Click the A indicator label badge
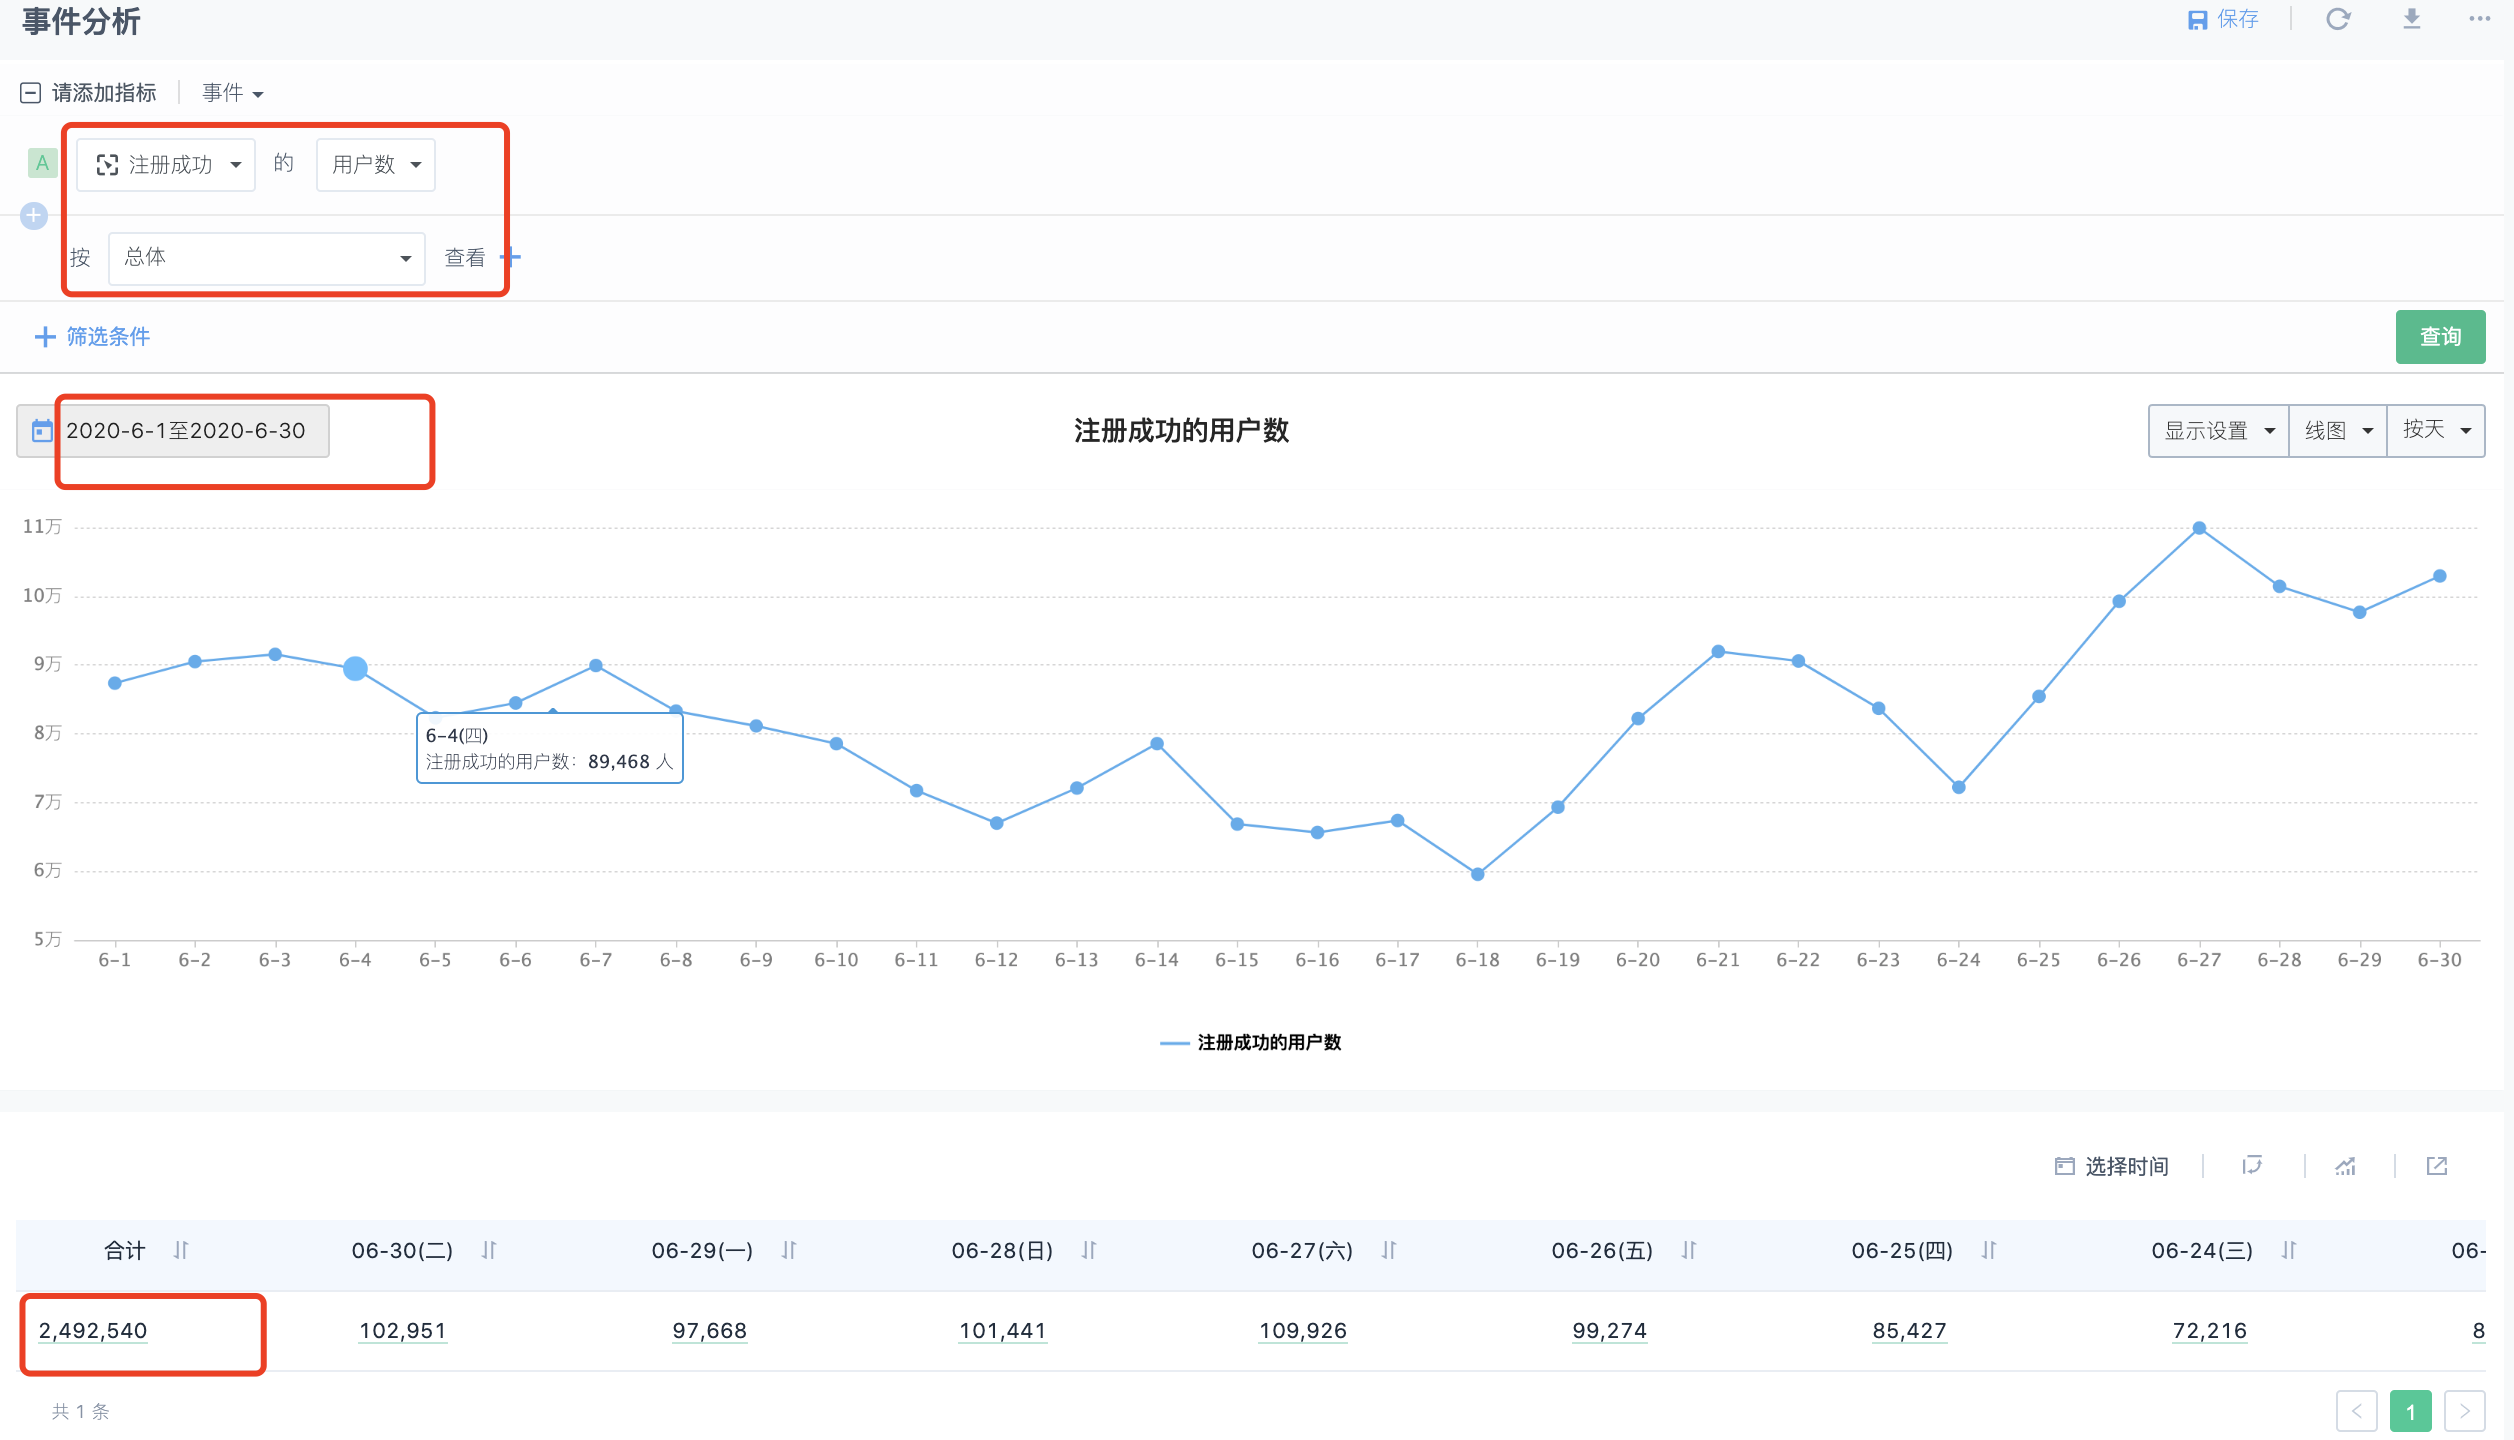This screenshot has height=1440, width=2514. pyautogui.click(x=42, y=163)
